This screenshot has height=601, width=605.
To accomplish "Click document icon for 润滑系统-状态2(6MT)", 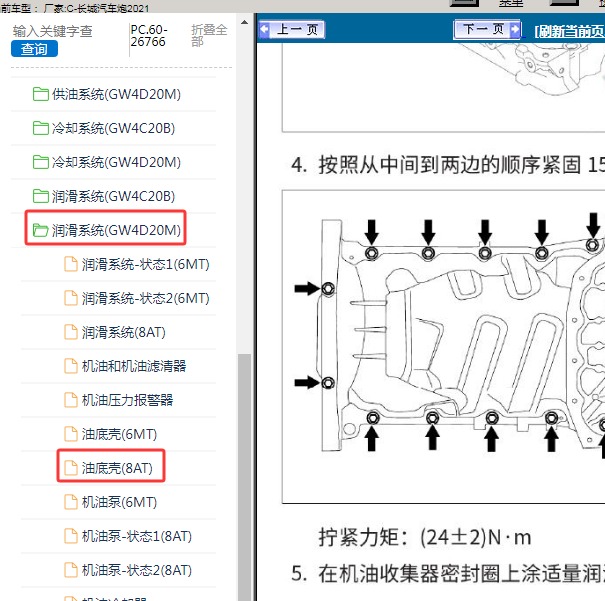I will [71, 298].
